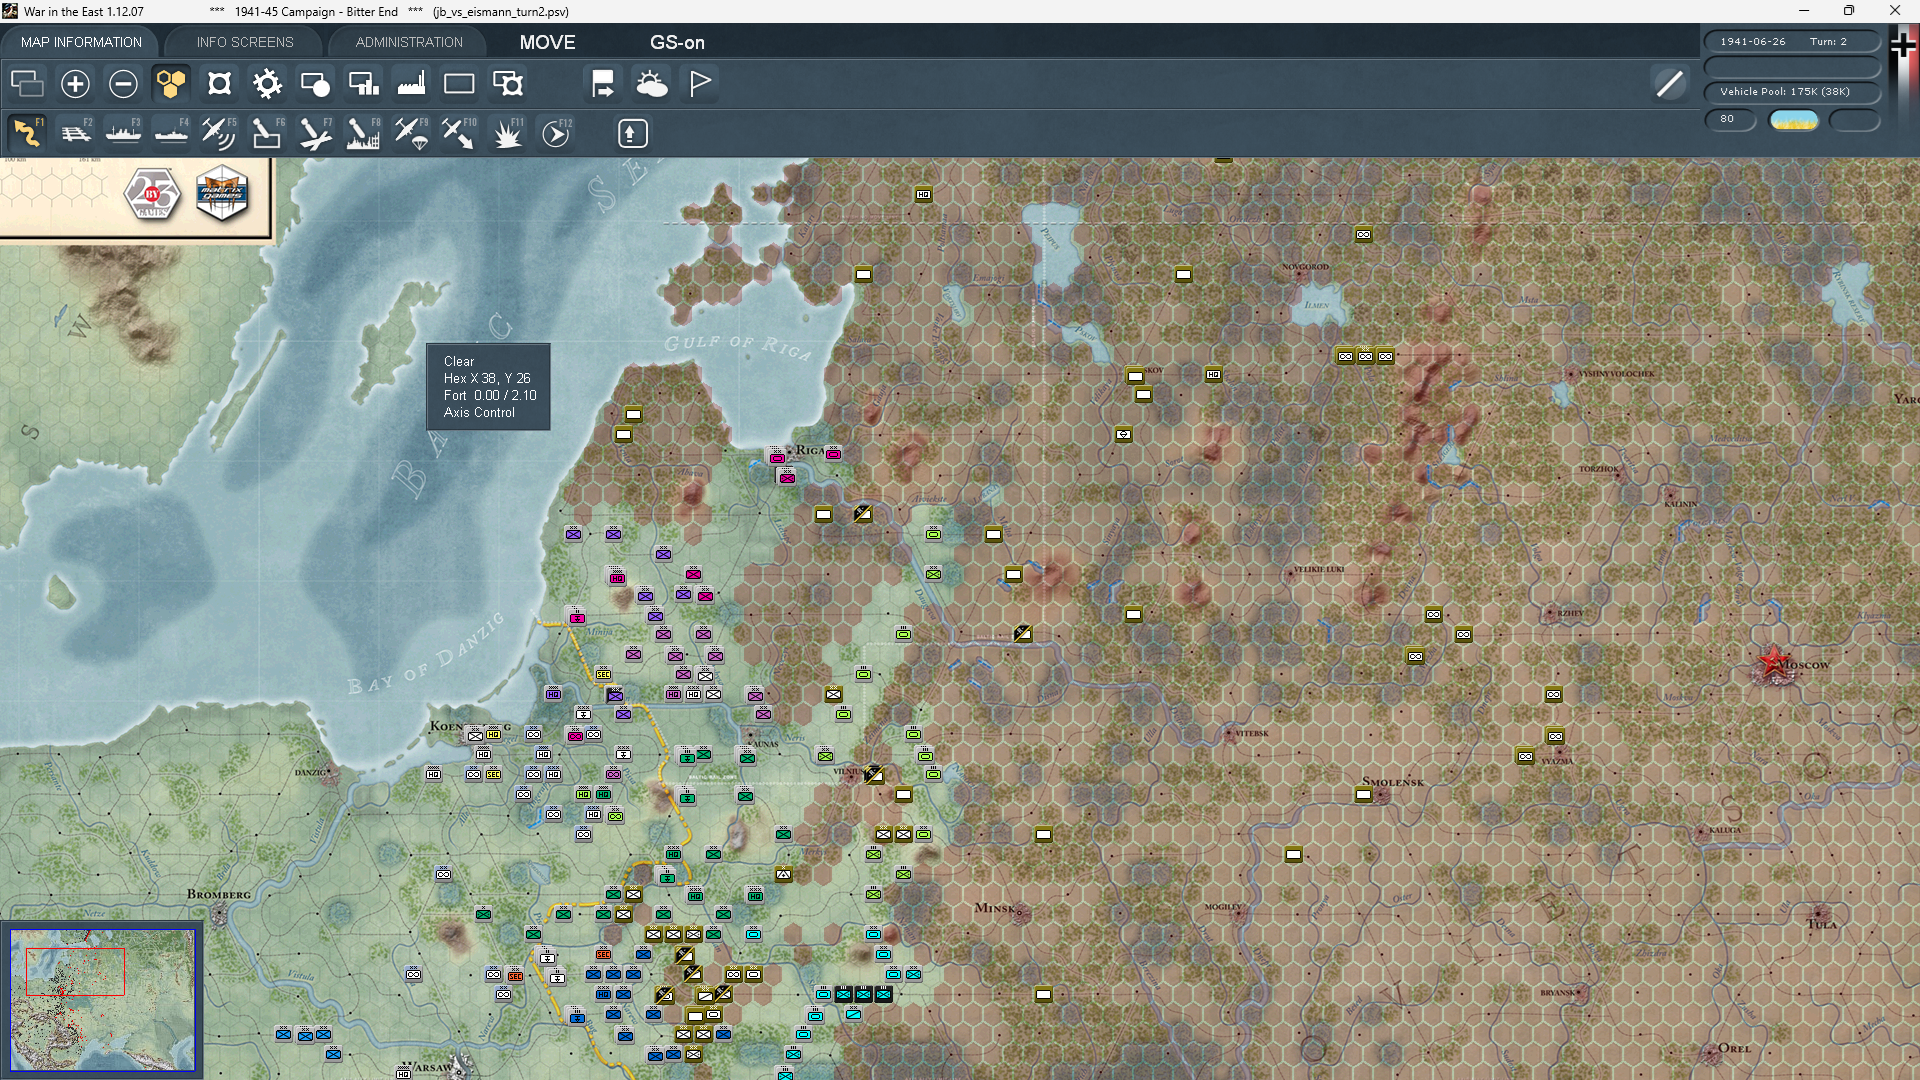The height and width of the screenshot is (1080, 1920).
Task: Click the End Turn icon (F12)
Action: point(556,133)
